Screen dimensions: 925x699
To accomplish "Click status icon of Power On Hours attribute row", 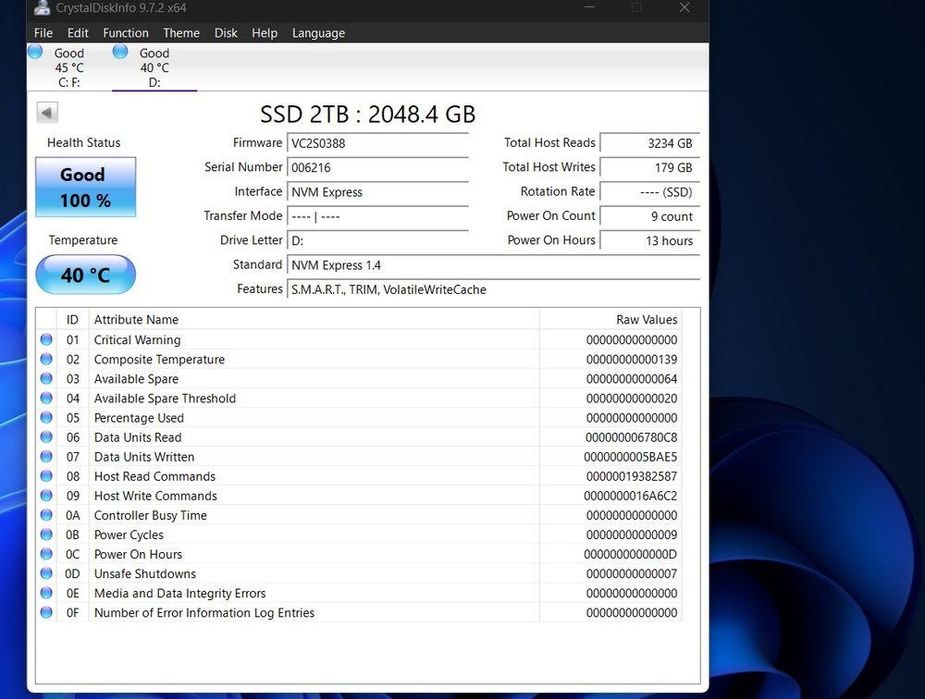I will tap(46, 554).
